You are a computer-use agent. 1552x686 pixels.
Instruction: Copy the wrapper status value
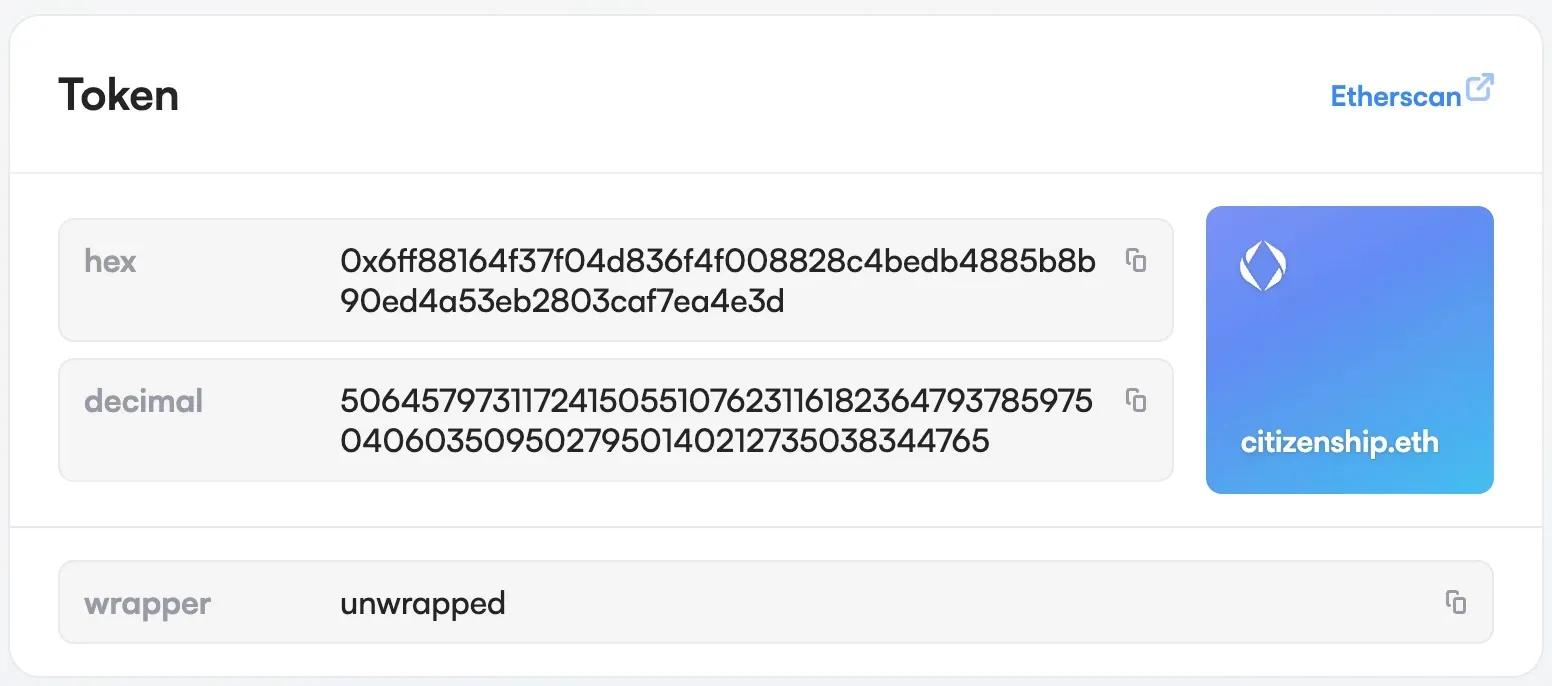point(1456,602)
